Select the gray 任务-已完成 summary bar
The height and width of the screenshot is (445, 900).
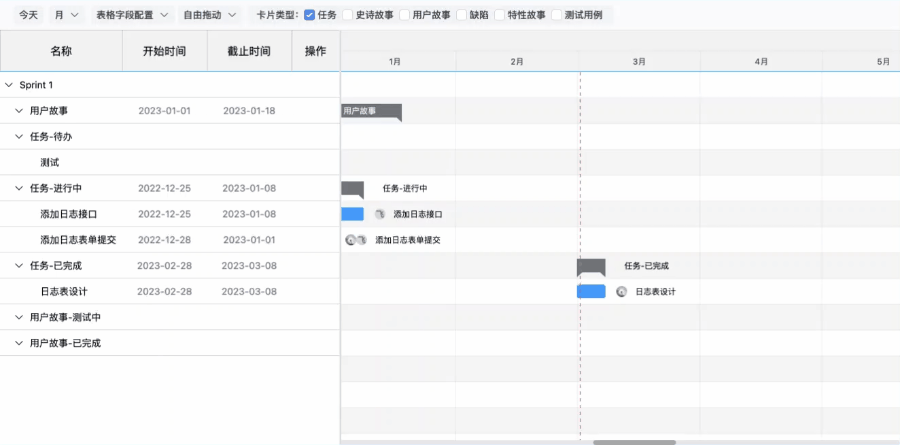[x=591, y=266]
